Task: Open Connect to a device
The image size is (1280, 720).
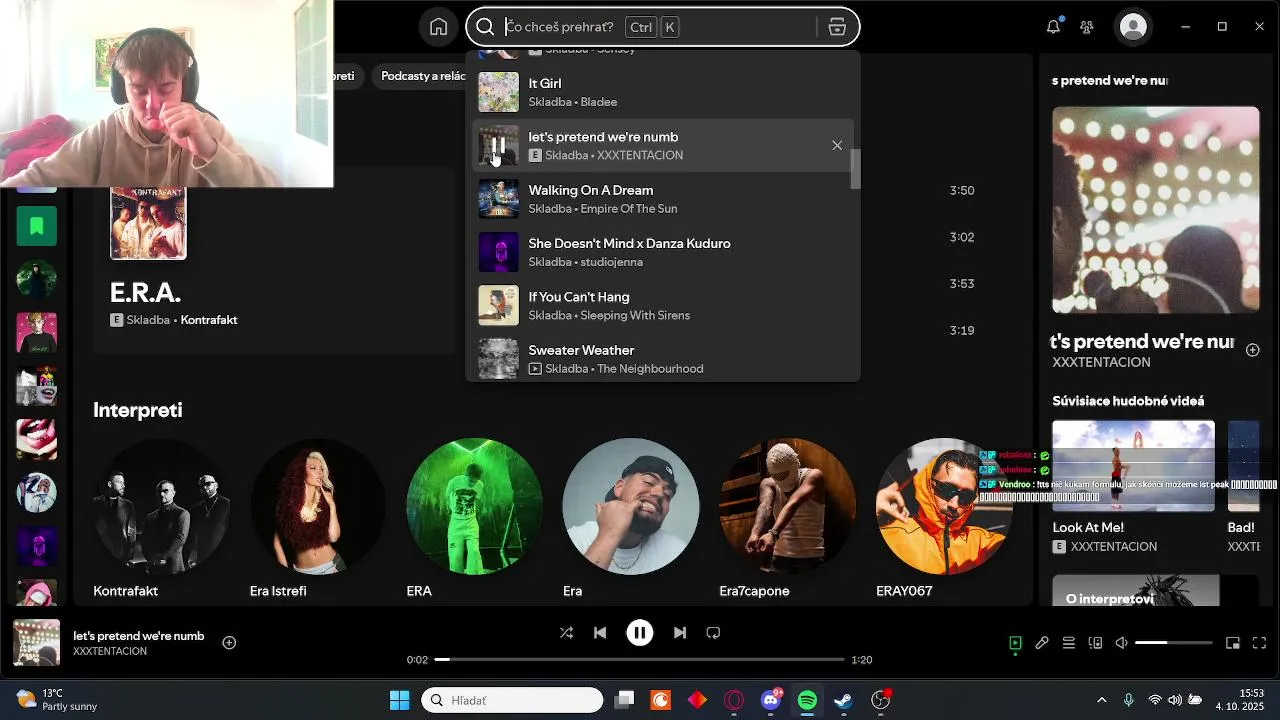Action: [x=1095, y=643]
